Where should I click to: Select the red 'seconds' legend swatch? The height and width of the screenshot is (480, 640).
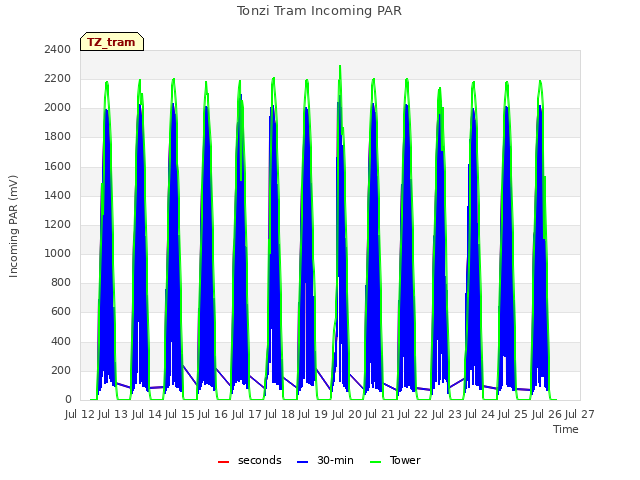pyautogui.click(x=223, y=462)
